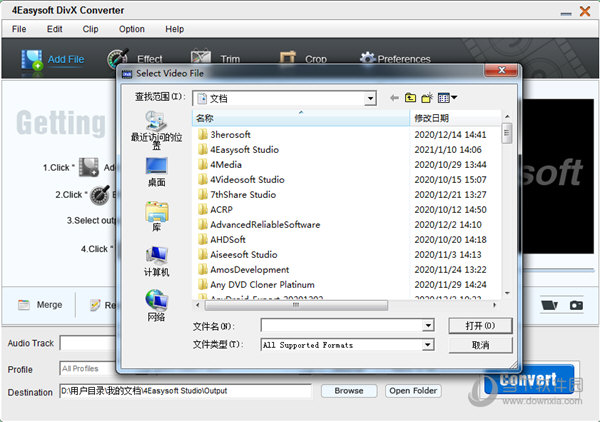Click the Open (打开) button

[480, 326]
